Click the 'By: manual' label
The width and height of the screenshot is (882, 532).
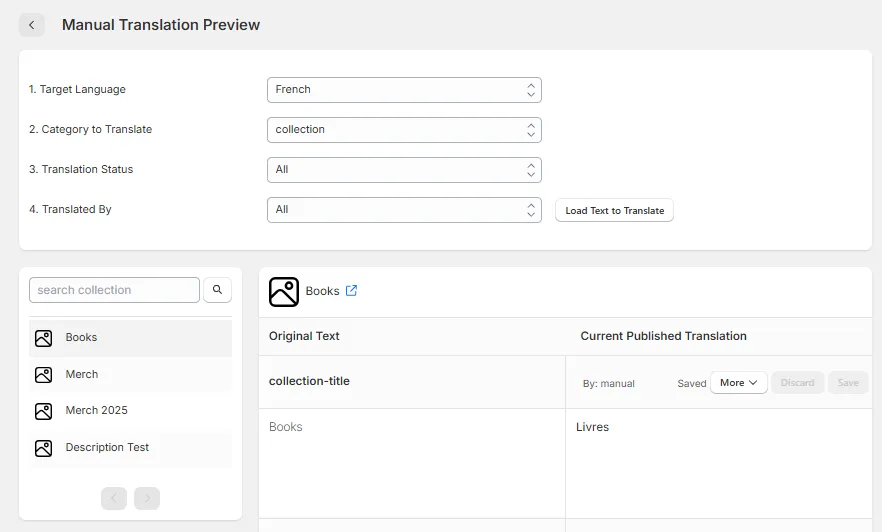pos(609,384)
